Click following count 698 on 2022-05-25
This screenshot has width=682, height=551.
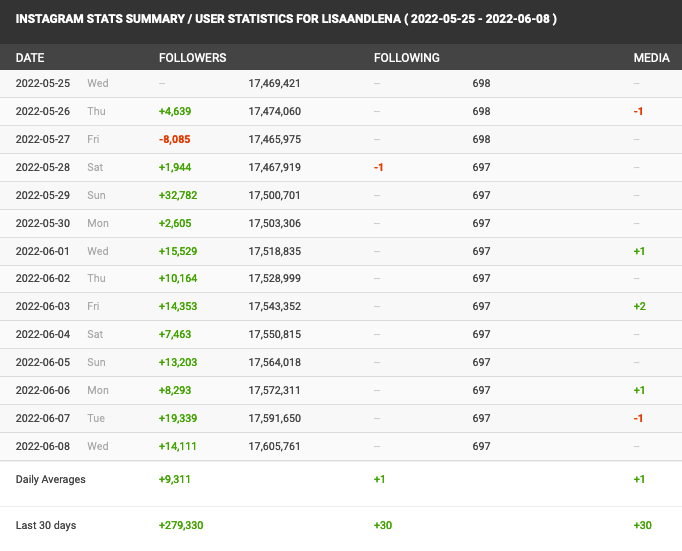click(x=481, y=83)
